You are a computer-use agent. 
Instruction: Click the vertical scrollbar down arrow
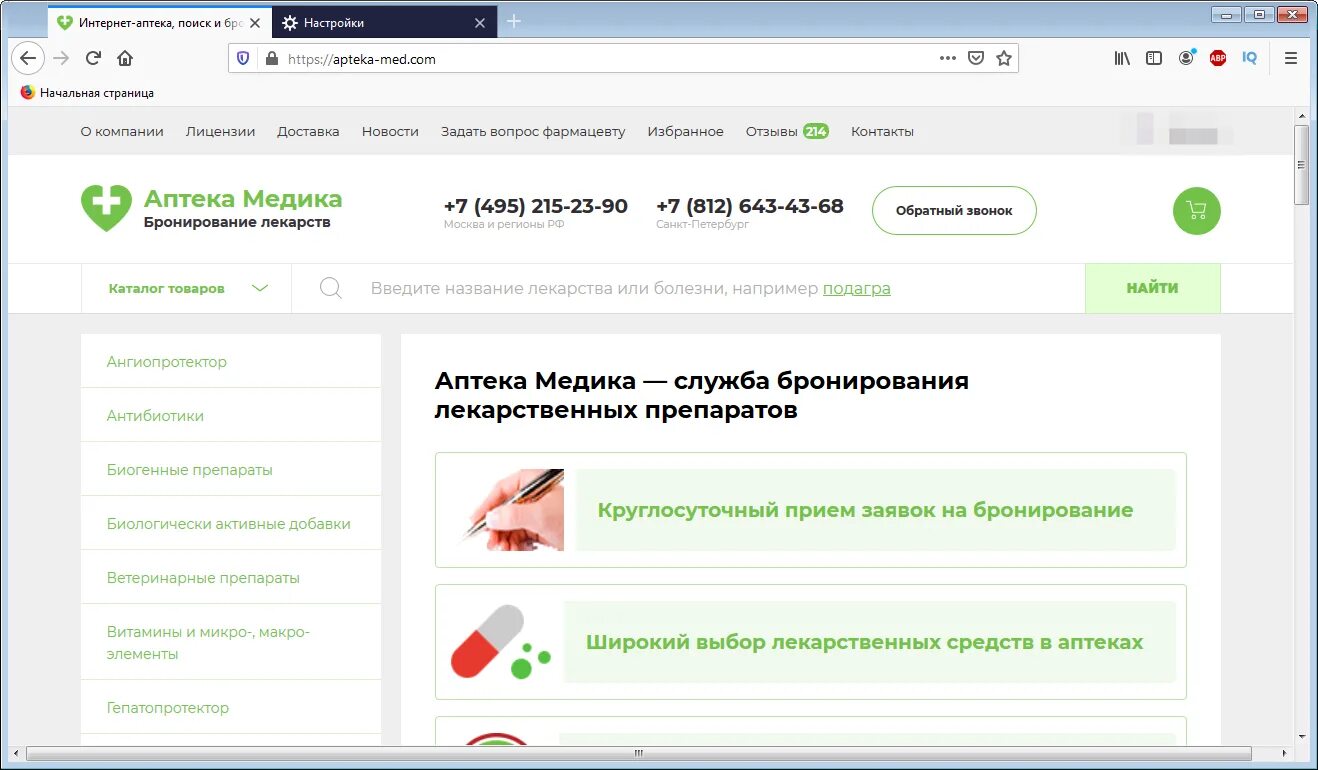pyautogui.click(x=1301, y=737)
